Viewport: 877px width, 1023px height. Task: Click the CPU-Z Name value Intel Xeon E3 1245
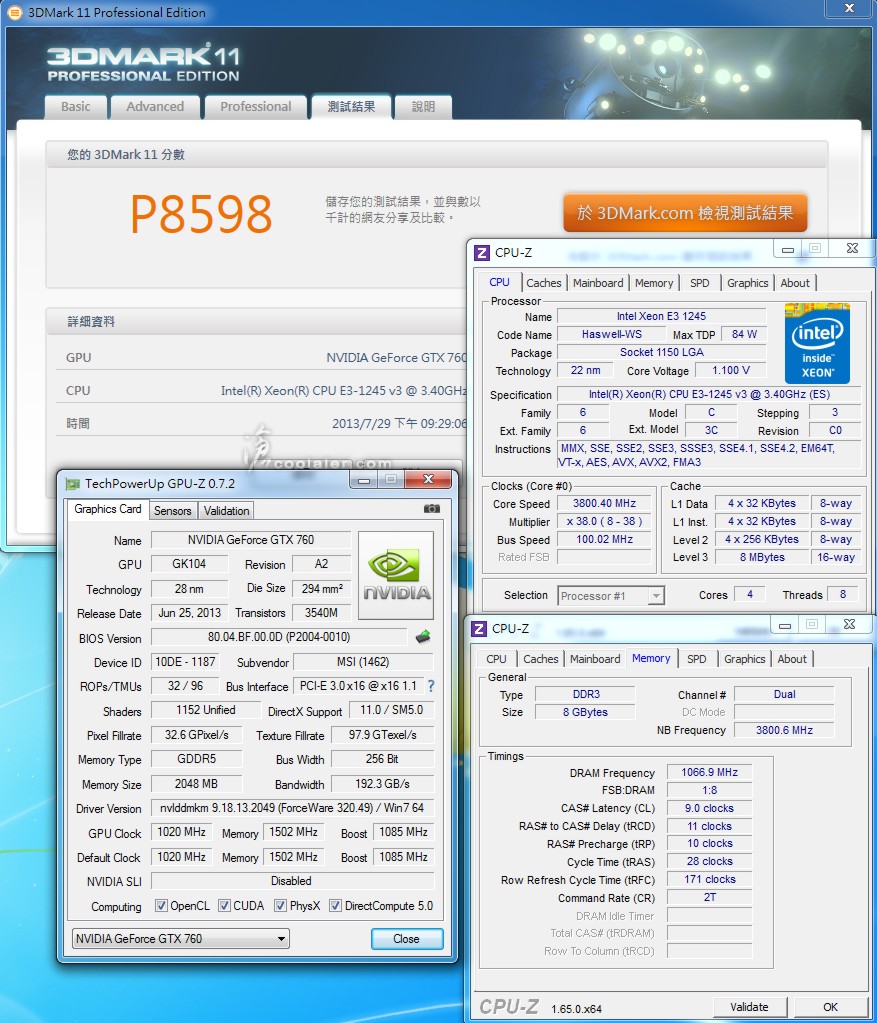pyautogui.click(x=662, y=316)
